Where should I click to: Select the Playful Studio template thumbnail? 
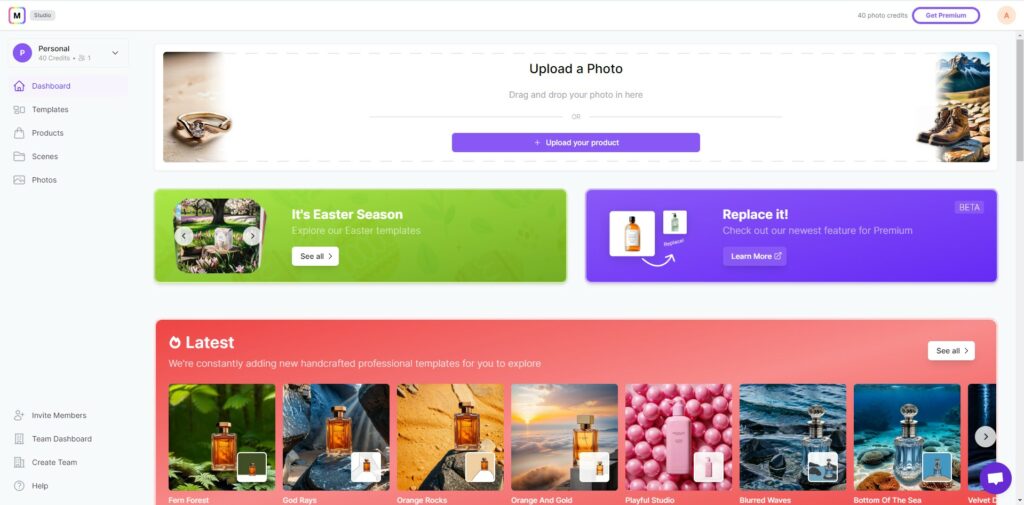[x=679, y=437]
